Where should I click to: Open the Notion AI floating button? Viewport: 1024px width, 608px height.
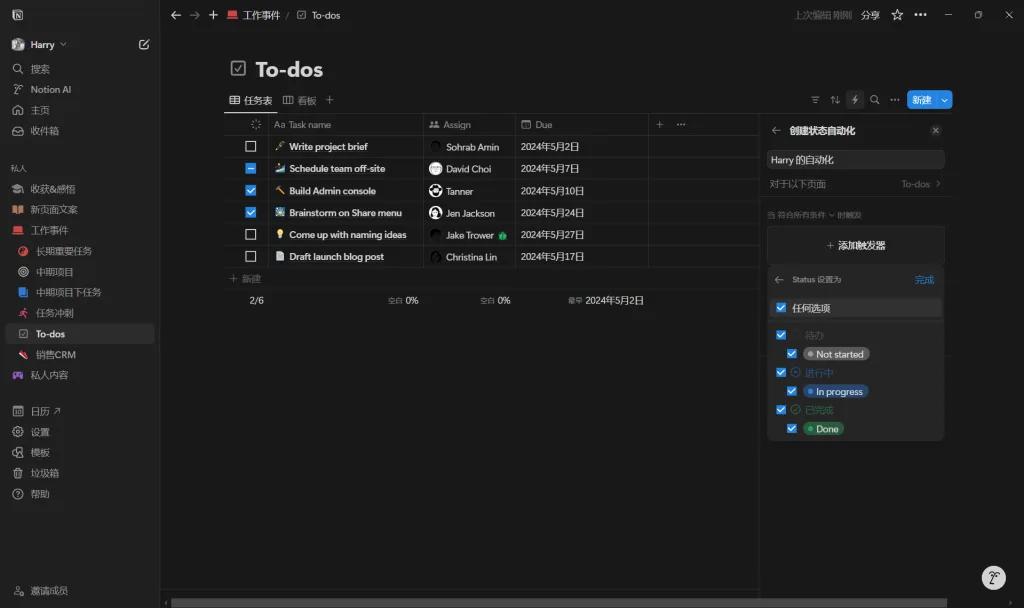point(992,578)
